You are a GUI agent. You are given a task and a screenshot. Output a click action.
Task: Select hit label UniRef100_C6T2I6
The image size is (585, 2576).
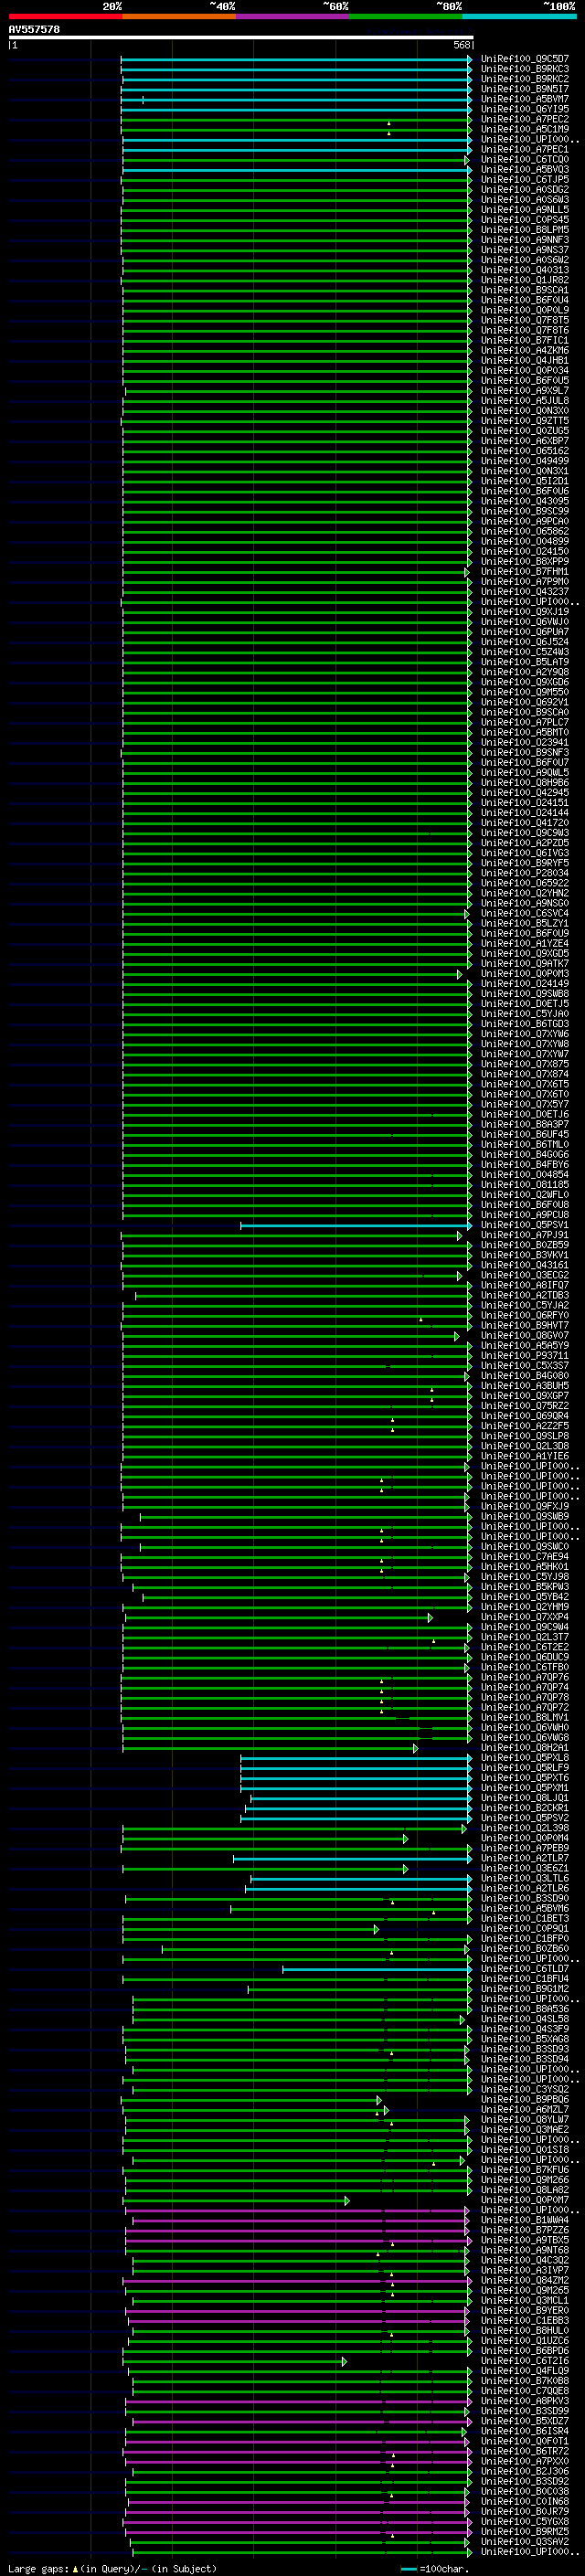click(x=525, y=2362)
